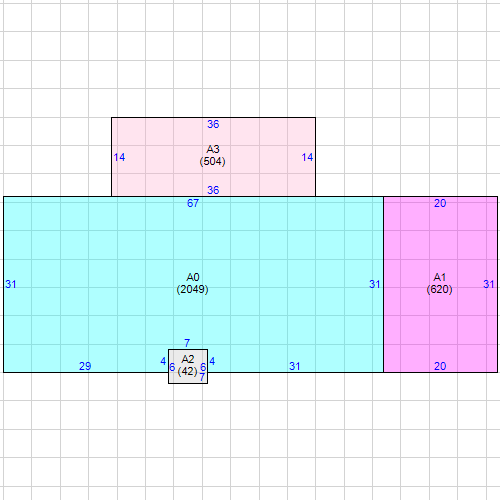Image resolution: width=500 pixels, height=500 pixels.
Task: Click the 4 dimension right of A2
Action: (212, 361)
